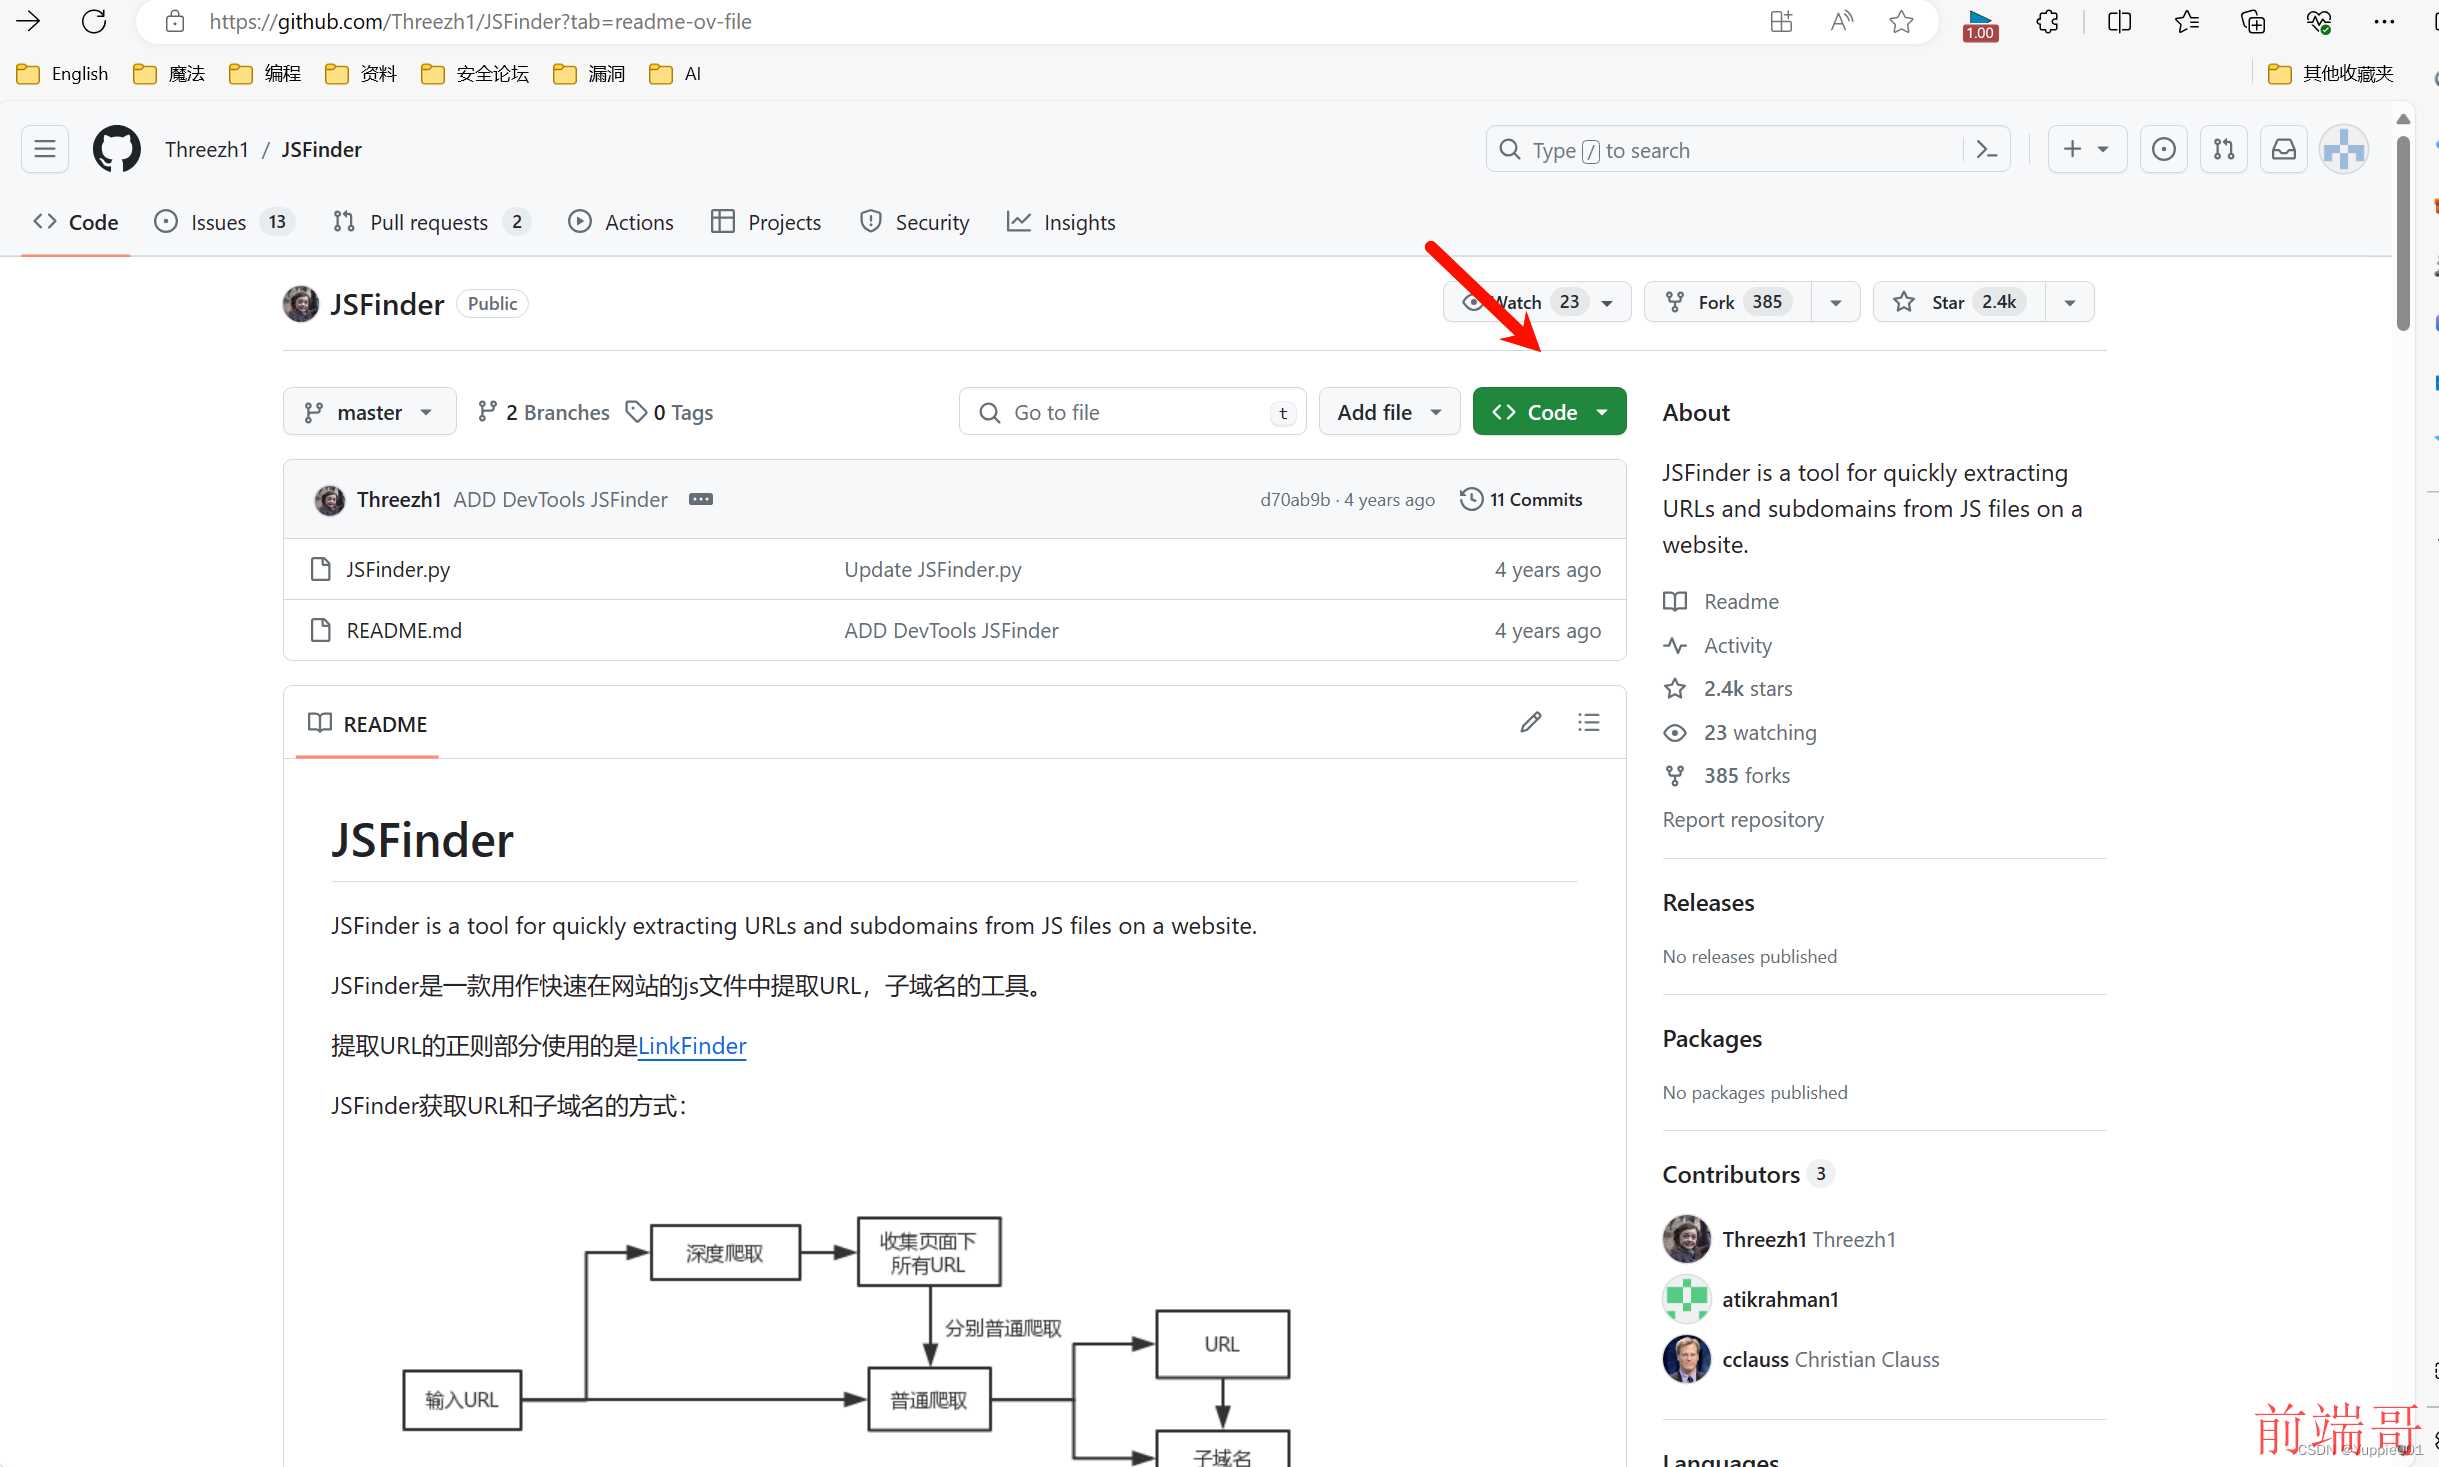Switch to the Issues tab
Screen dimensions: 2439x1467
224,222
